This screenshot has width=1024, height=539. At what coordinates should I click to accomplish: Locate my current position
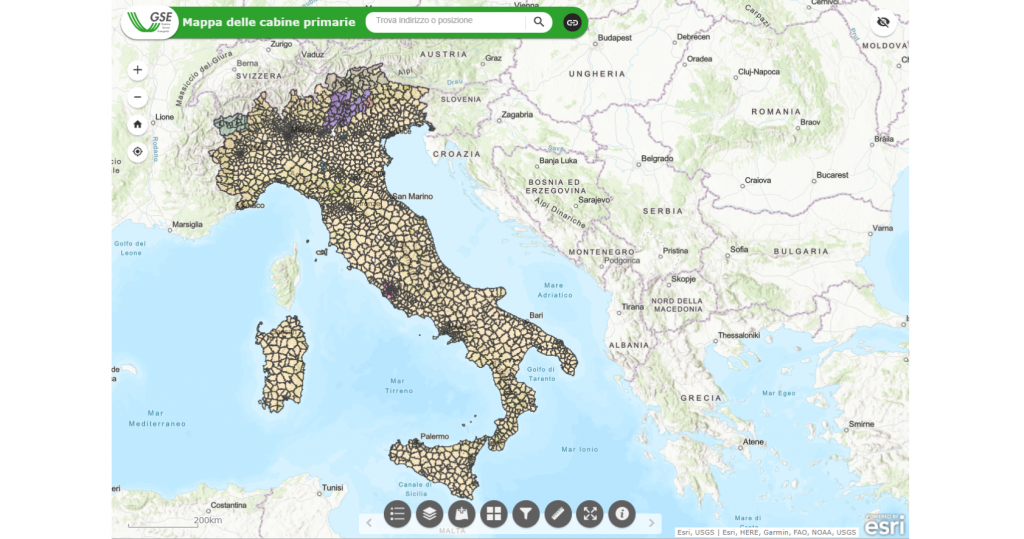click(x=138, y=152)
